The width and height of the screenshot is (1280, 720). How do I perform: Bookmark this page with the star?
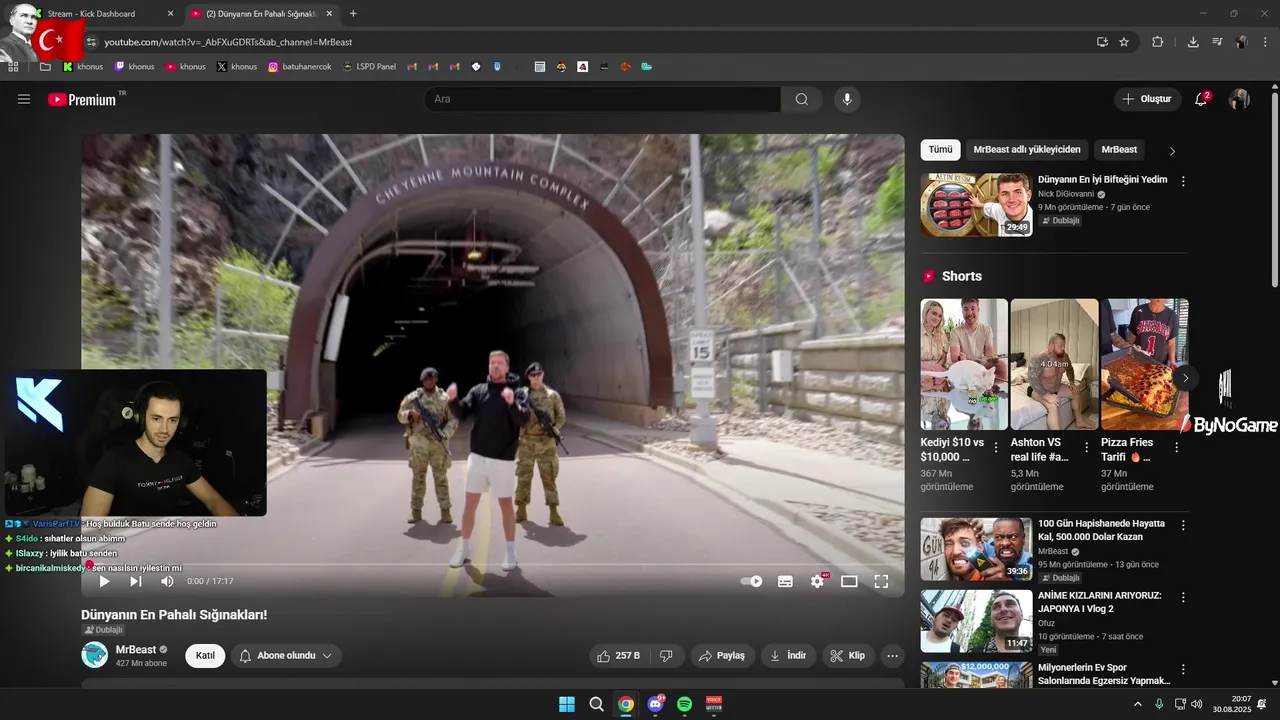click(x=1124, y=42)
